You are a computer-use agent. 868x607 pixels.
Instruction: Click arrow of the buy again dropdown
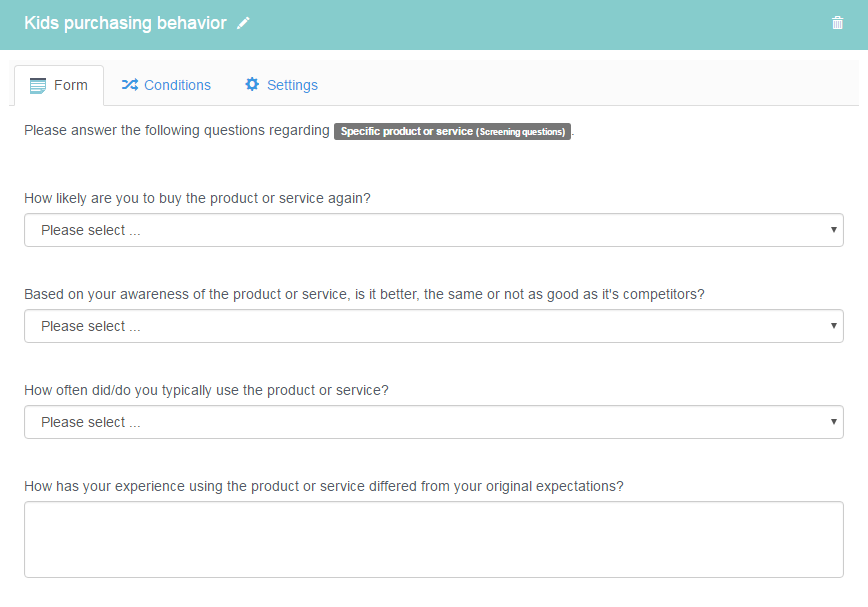[833, 230]
